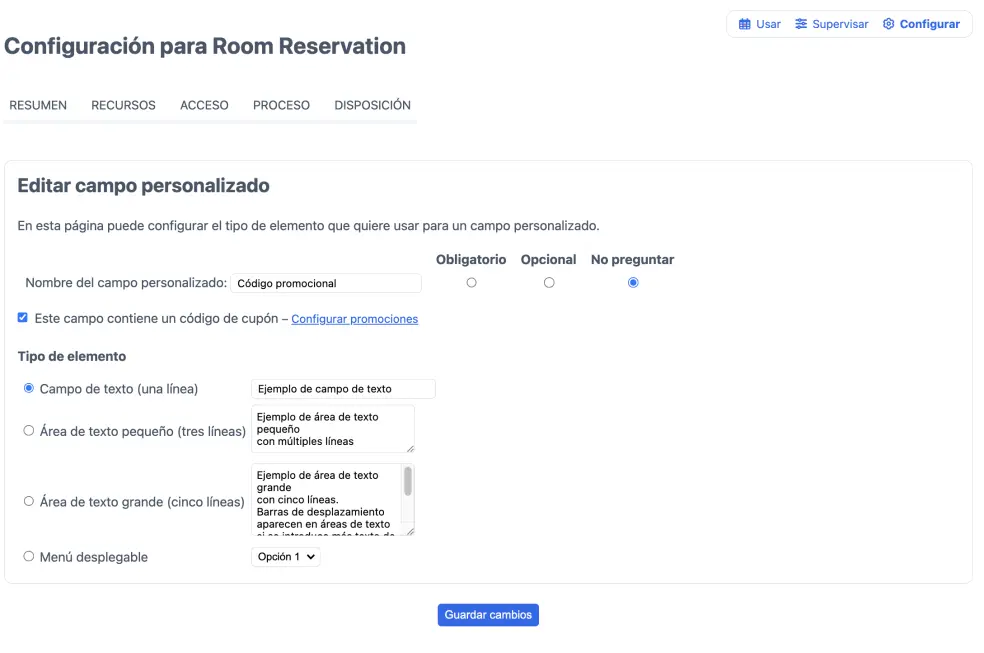Click the Editar campo personalizado heading
The height and width of the screenshot is (653, 984).
point(143,186)
